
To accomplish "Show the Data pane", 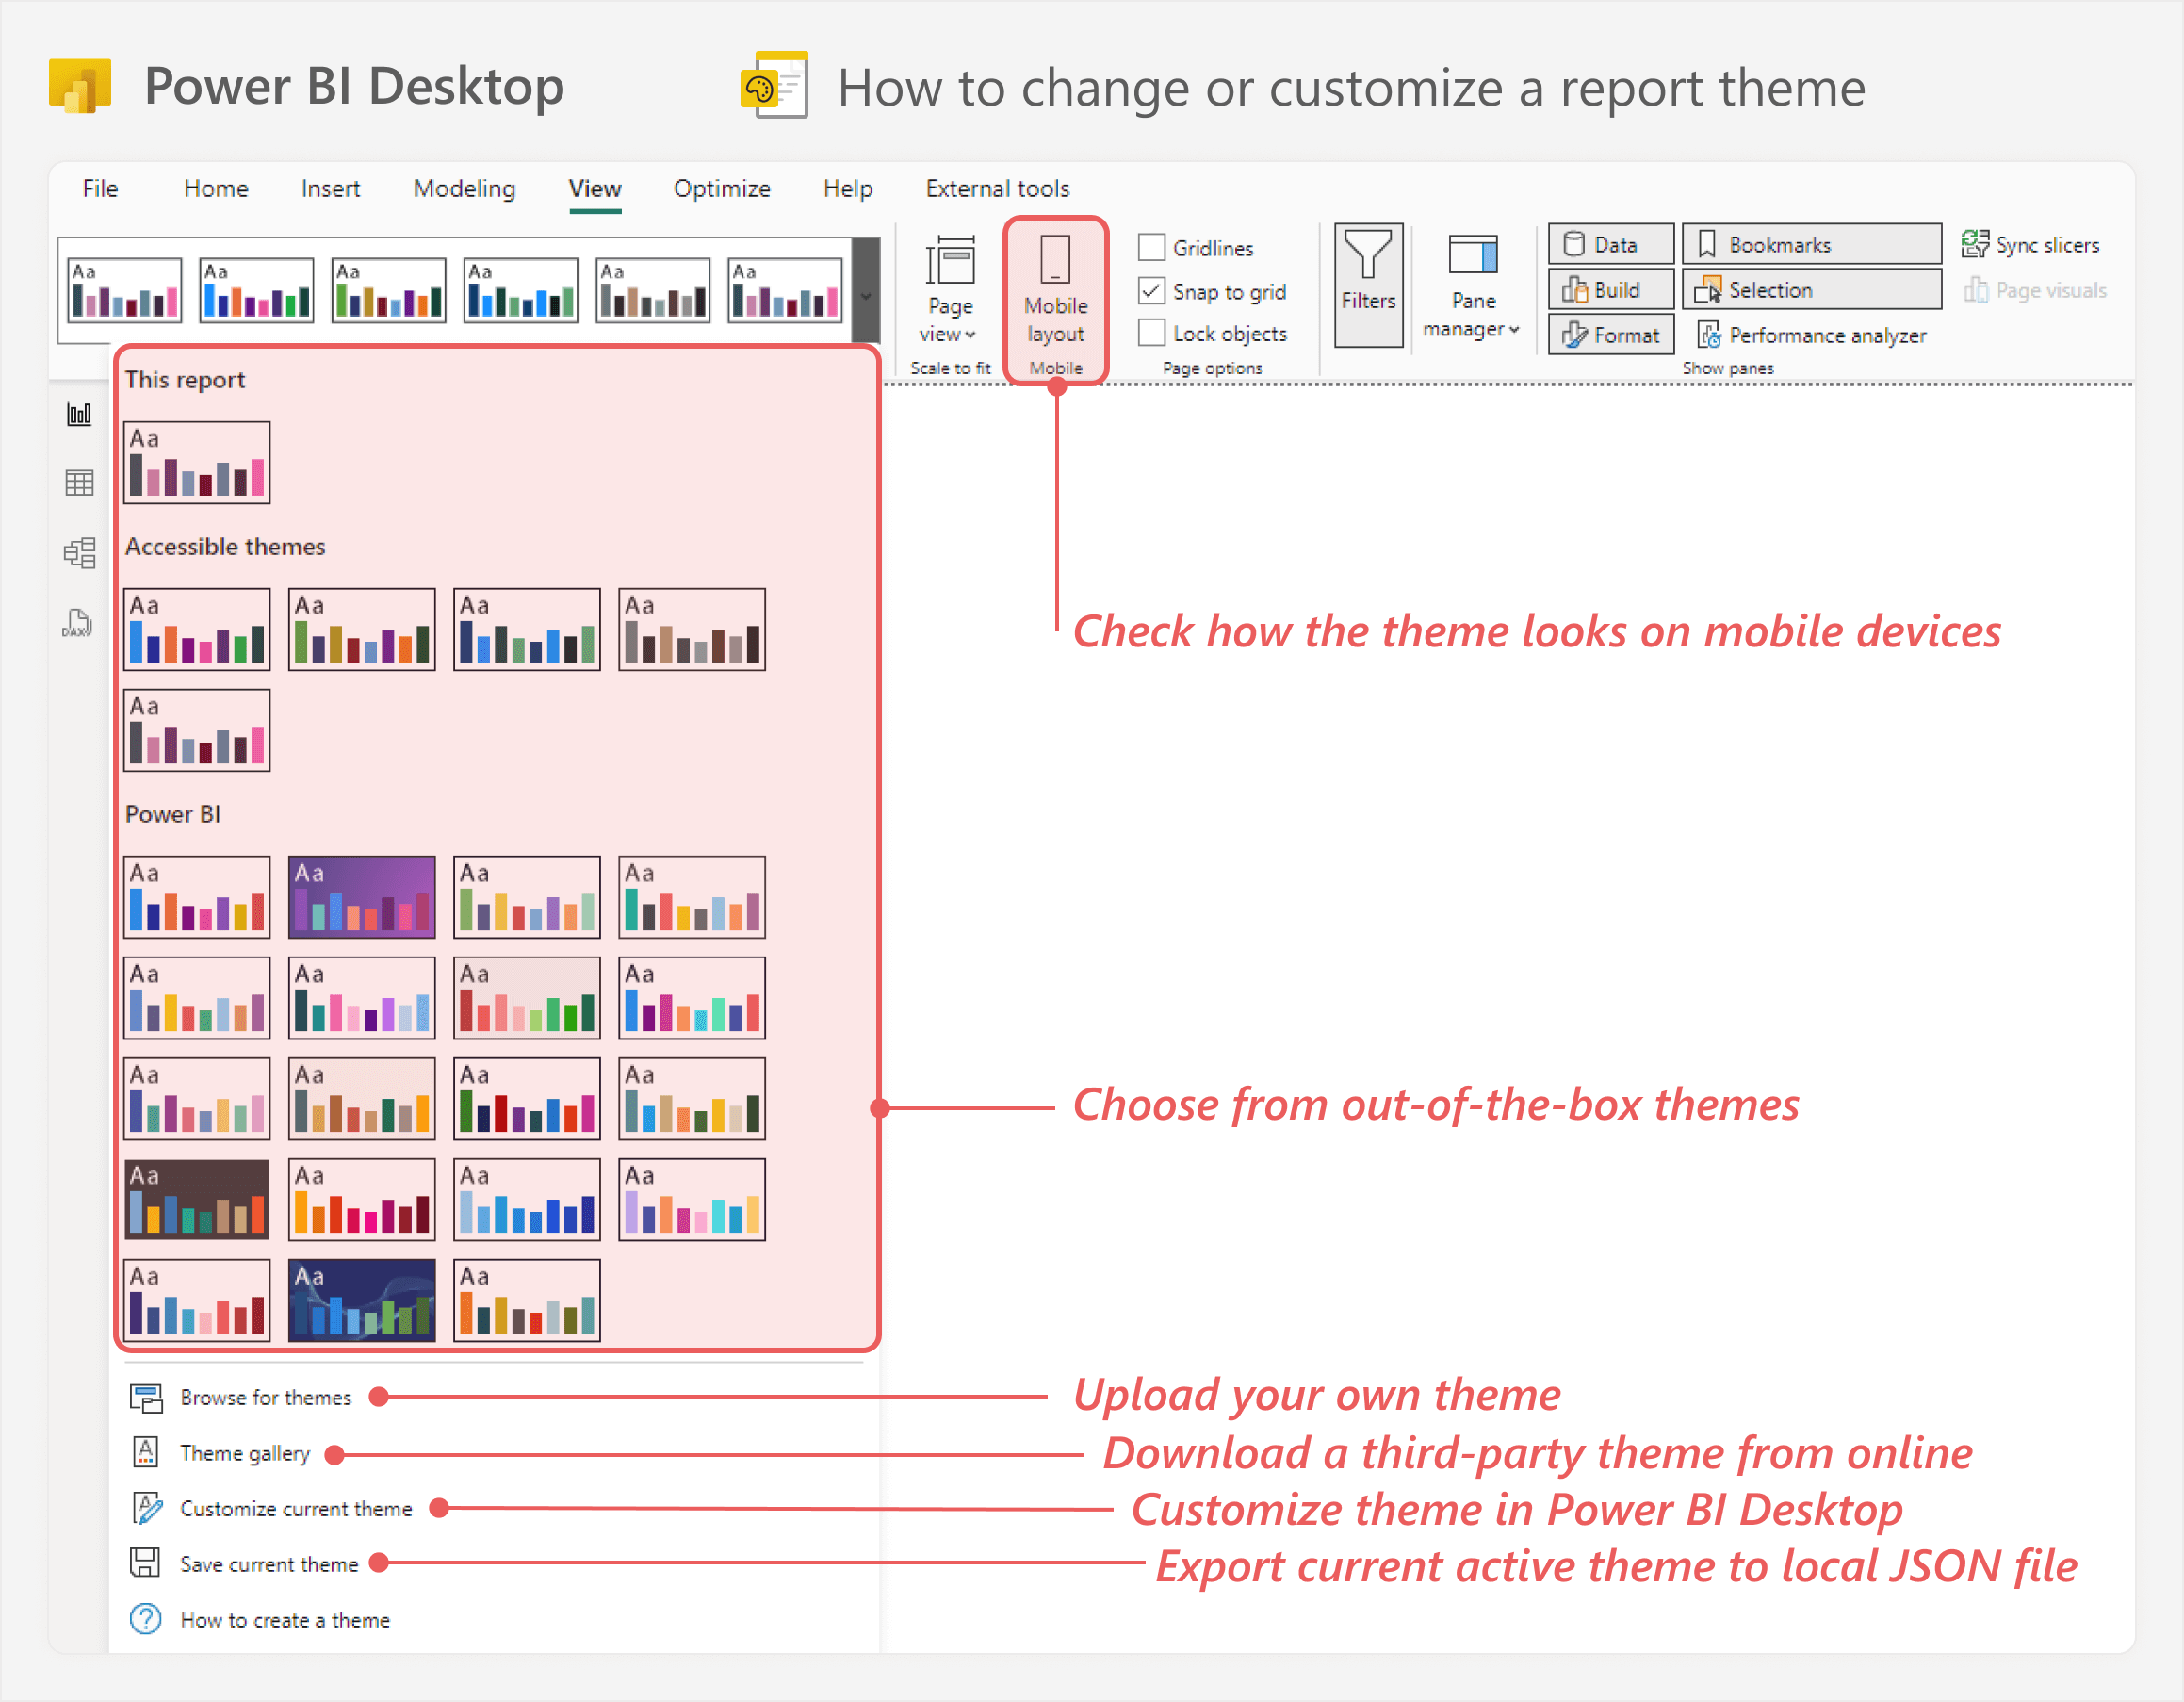I will click(1610, 244).
